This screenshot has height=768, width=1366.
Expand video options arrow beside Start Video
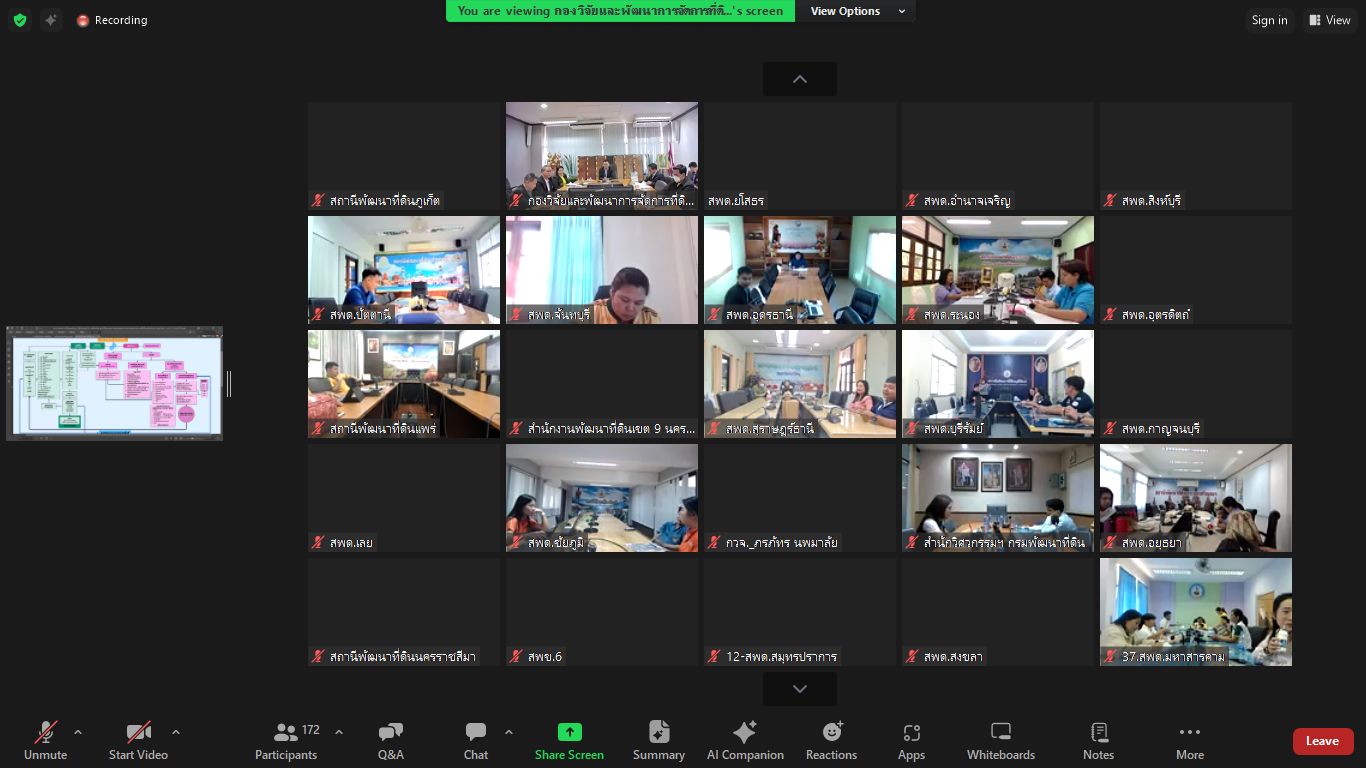(176, 732)
